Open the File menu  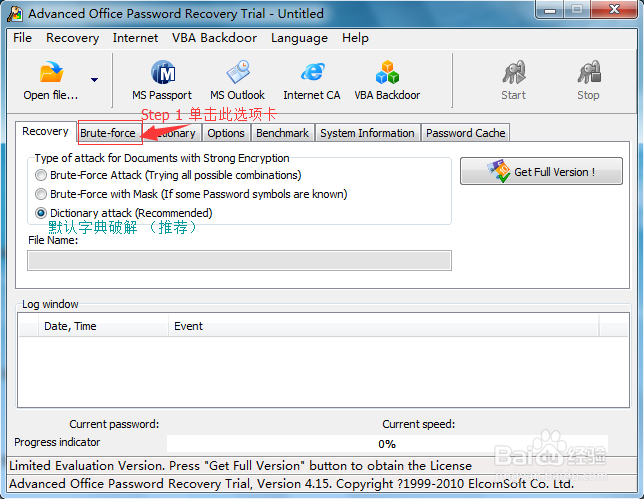click(x=22, y=38)
